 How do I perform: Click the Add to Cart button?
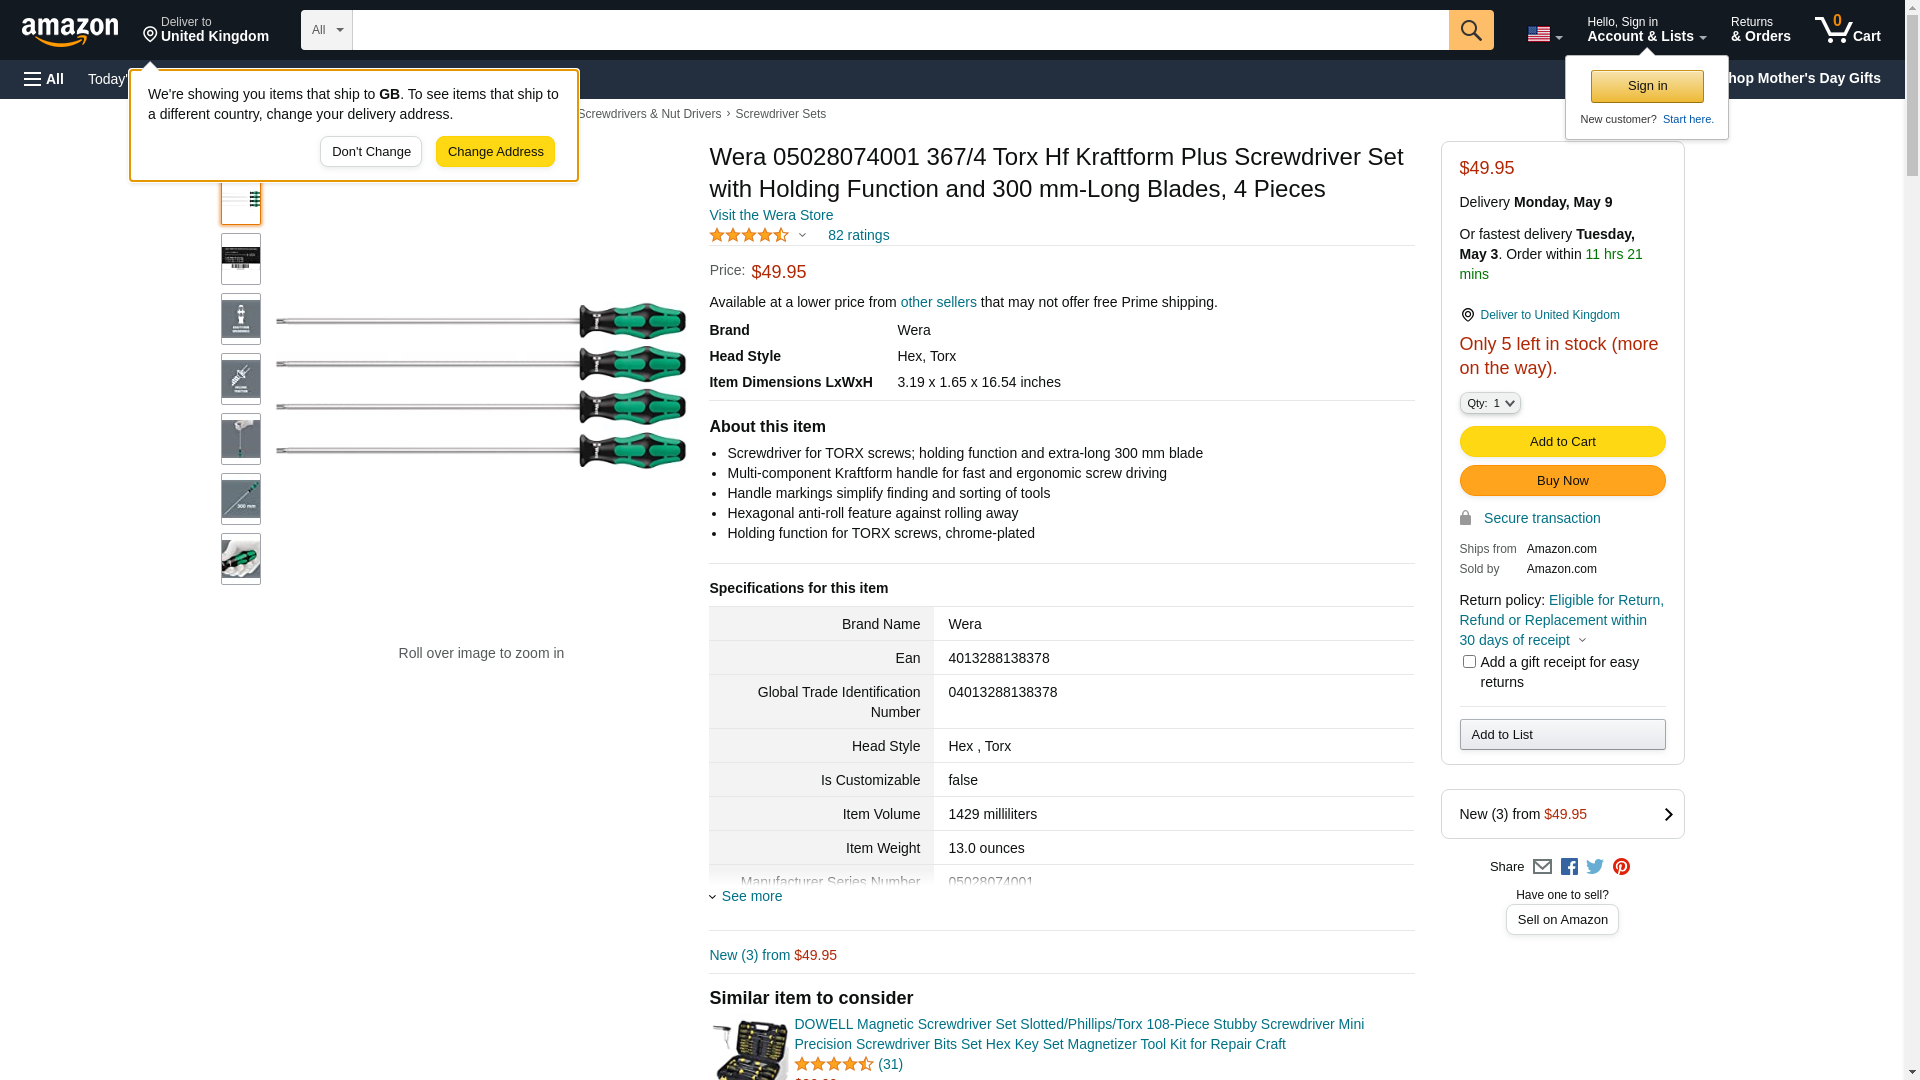click(1561, 442)
